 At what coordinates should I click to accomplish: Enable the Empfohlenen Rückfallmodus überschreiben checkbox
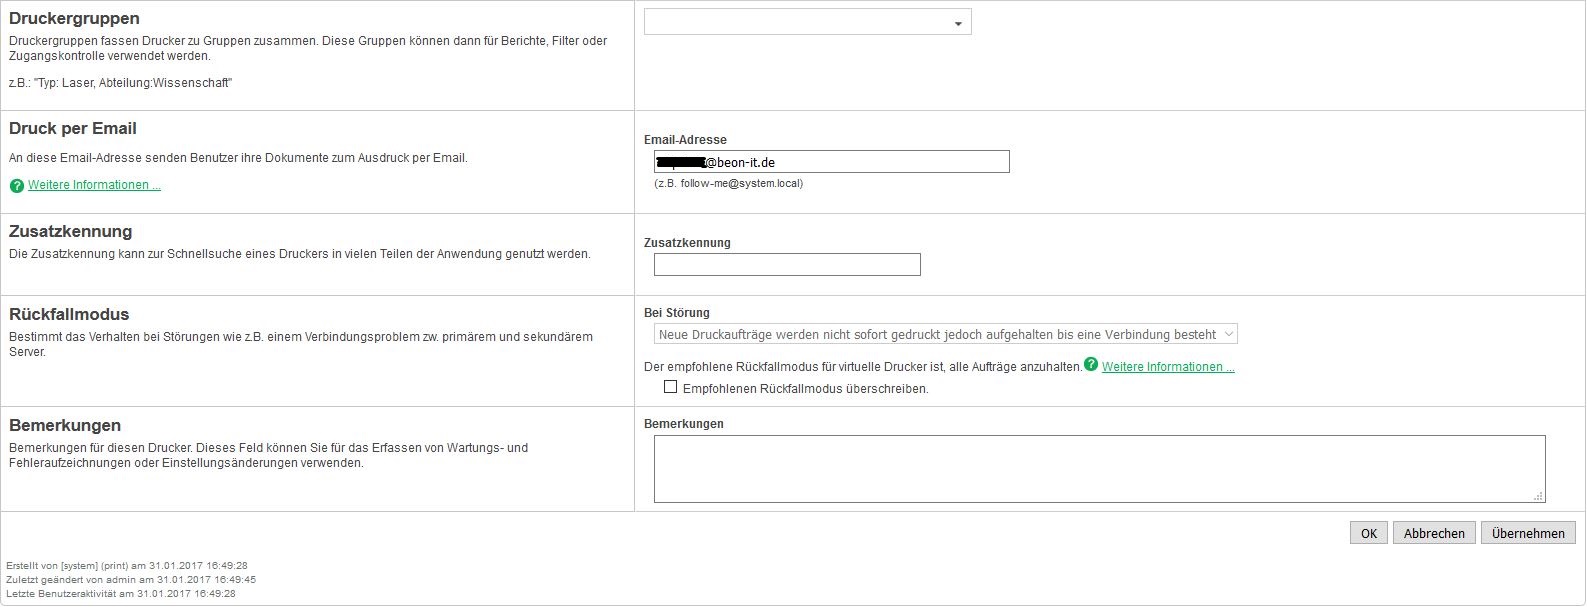click(x=671, y=387)
